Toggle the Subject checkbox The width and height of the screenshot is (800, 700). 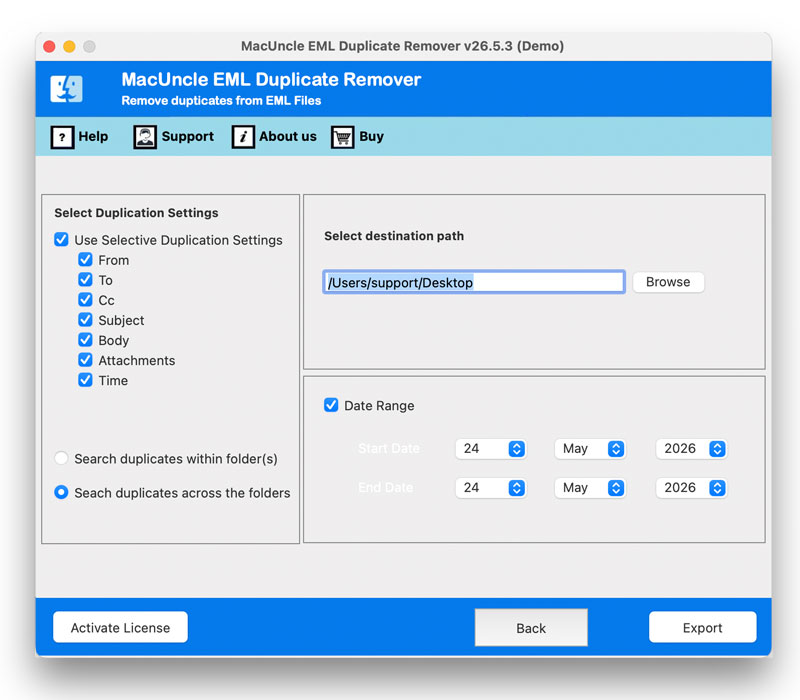pyautogui.click(x=85, y=320)
